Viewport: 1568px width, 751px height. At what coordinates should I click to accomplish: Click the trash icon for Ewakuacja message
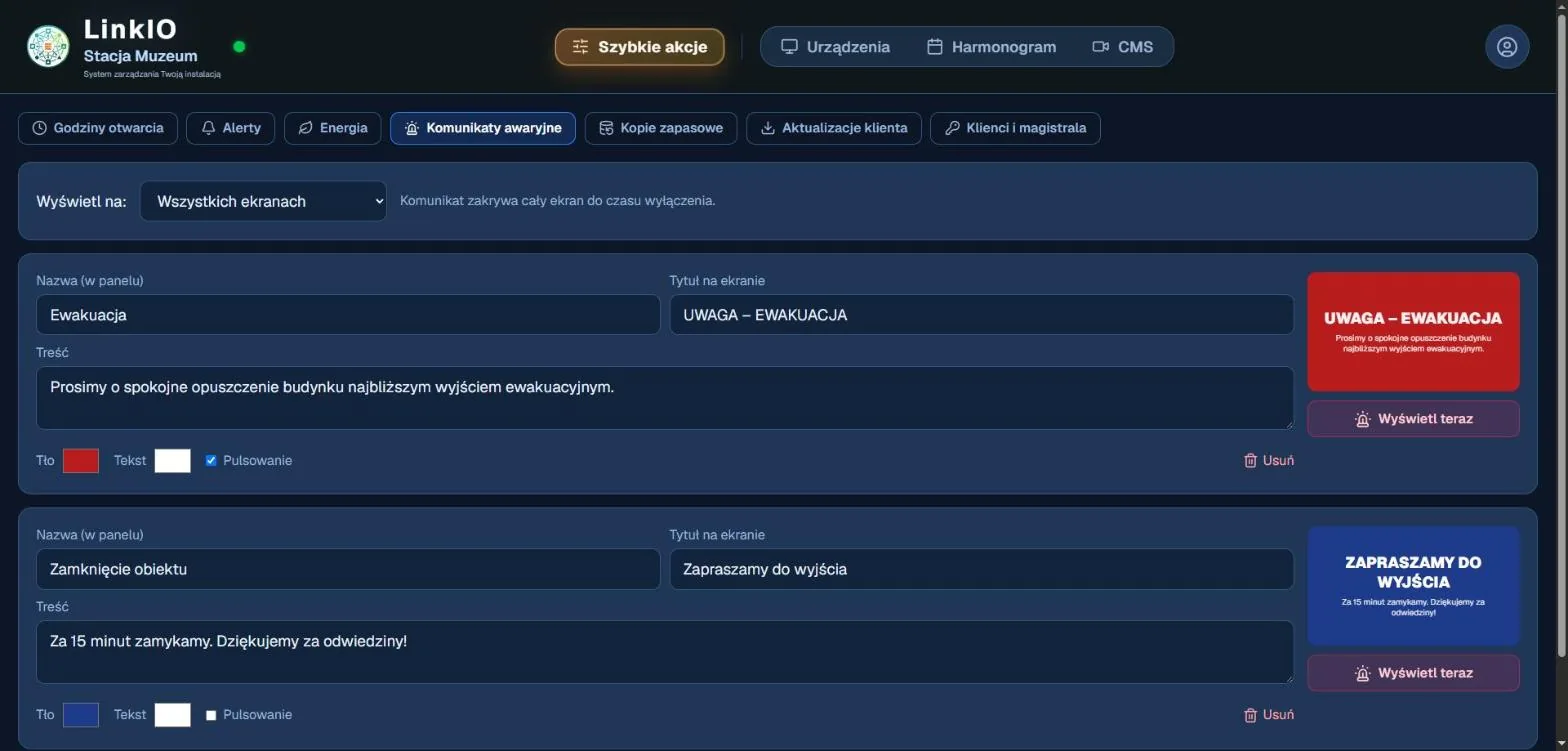pos(1250,460)
